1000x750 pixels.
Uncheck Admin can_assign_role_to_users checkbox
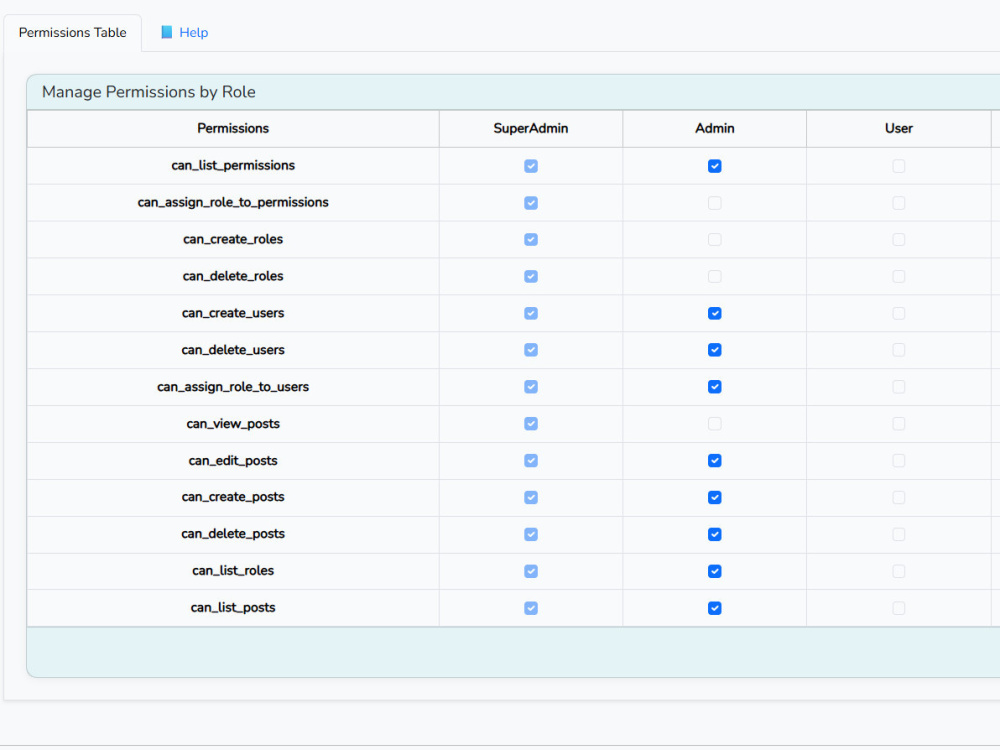point(714,387)
